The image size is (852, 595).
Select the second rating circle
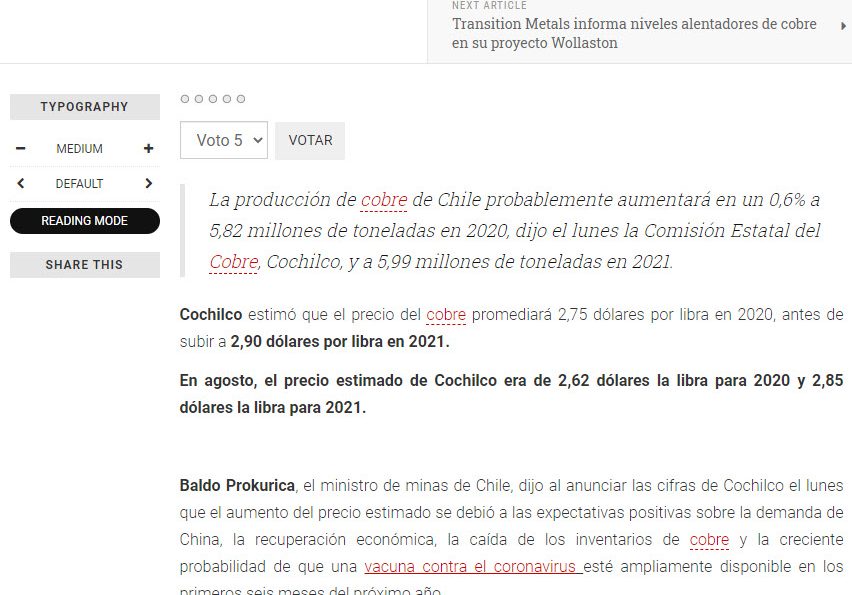click(199, 99)
